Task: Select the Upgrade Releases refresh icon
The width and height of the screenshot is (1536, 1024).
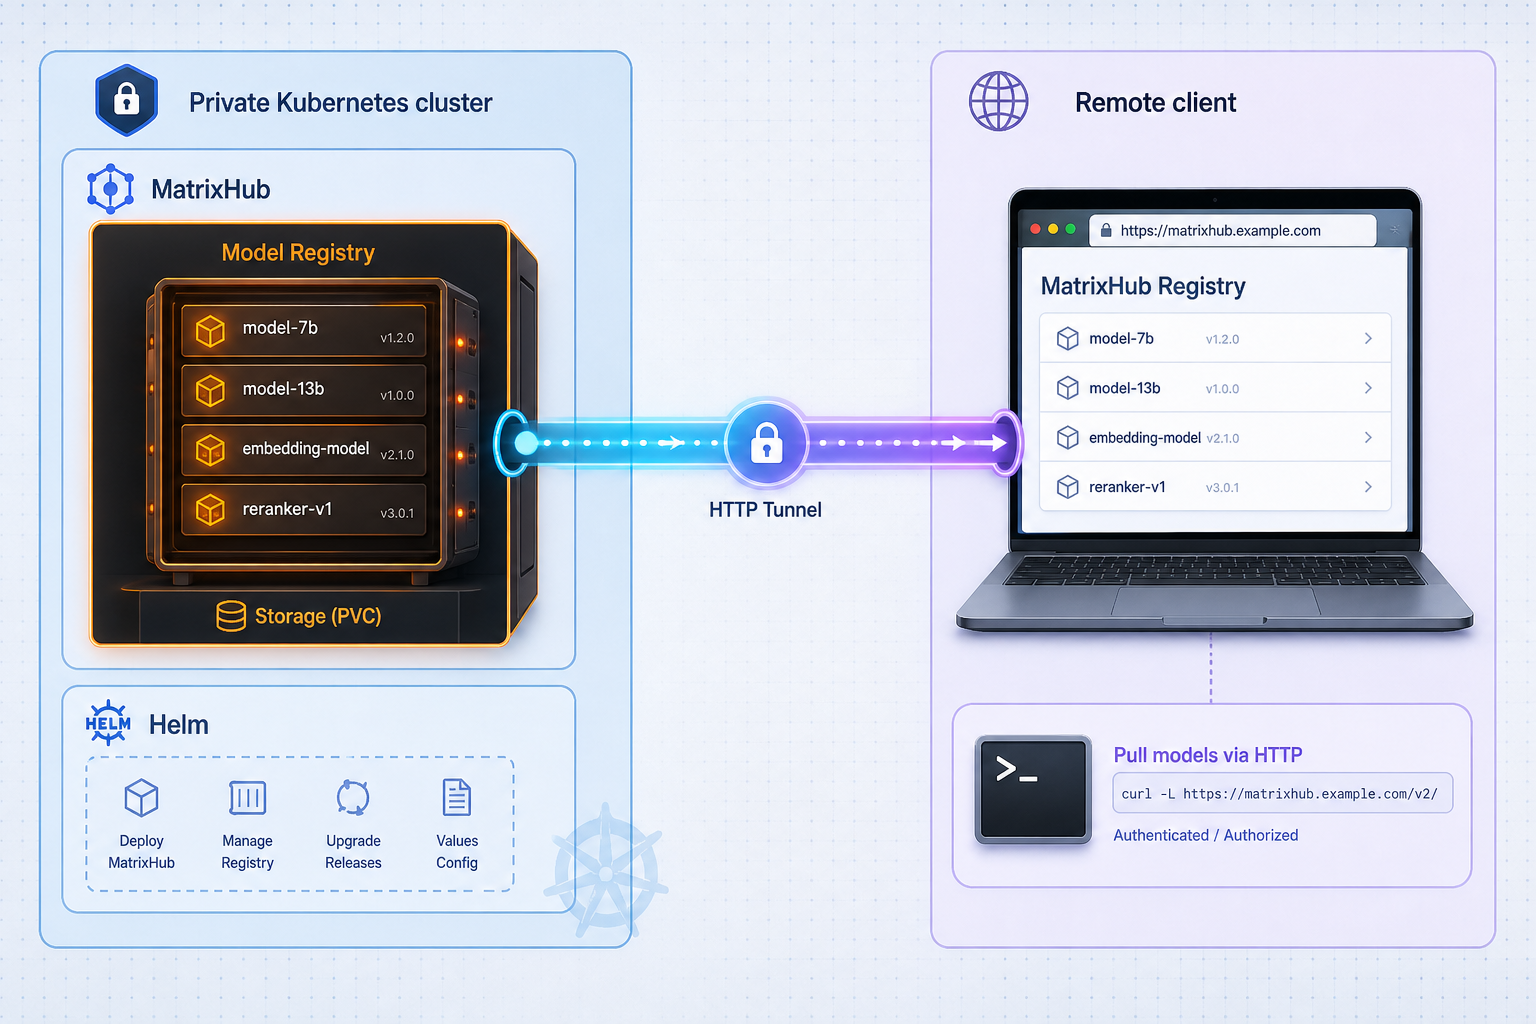Action: pos(353,798)
